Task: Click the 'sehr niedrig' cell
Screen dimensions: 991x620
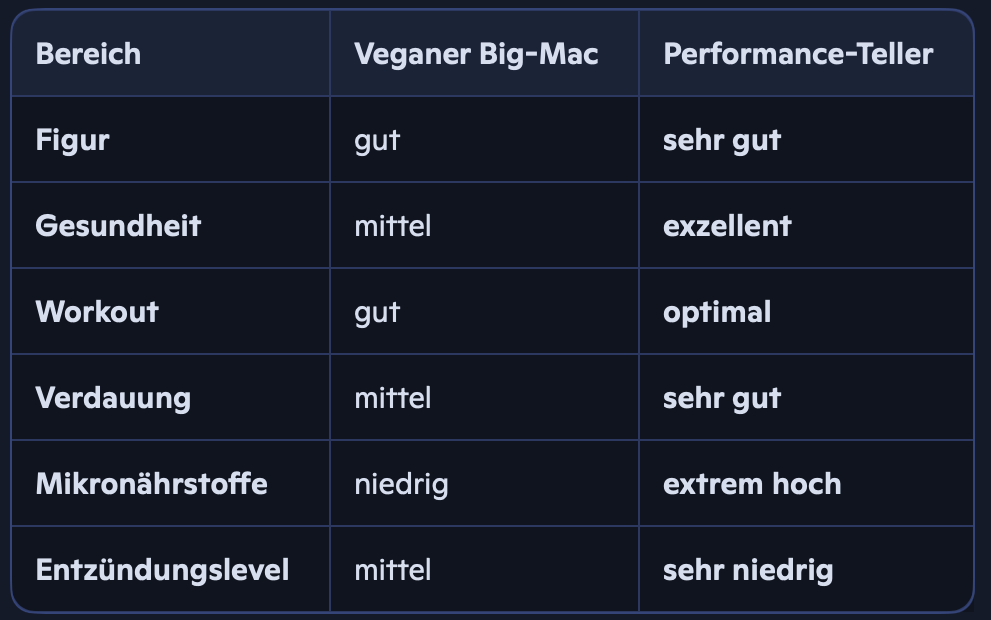Action: (x=748, y=570)
